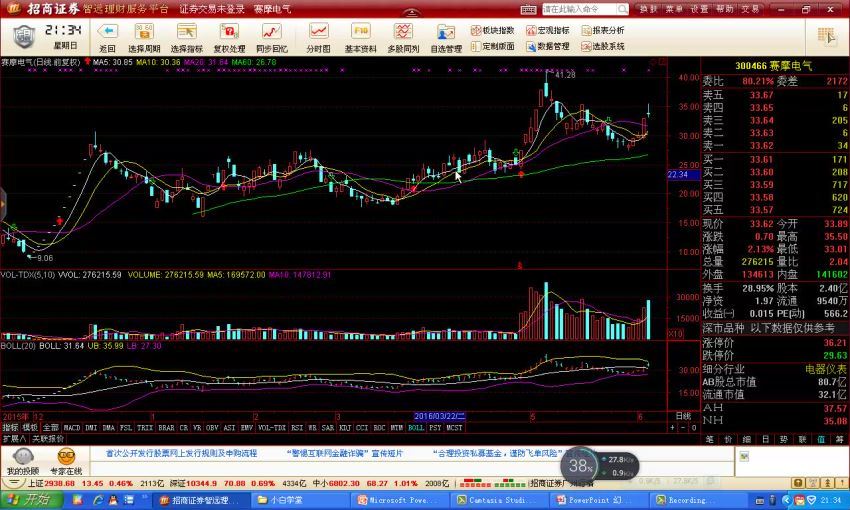This screenshot has height=510, width=850.
Task: Click the 0 reset button beside the zoom controls
Action: pyautogui.click(x=693, y=428)
